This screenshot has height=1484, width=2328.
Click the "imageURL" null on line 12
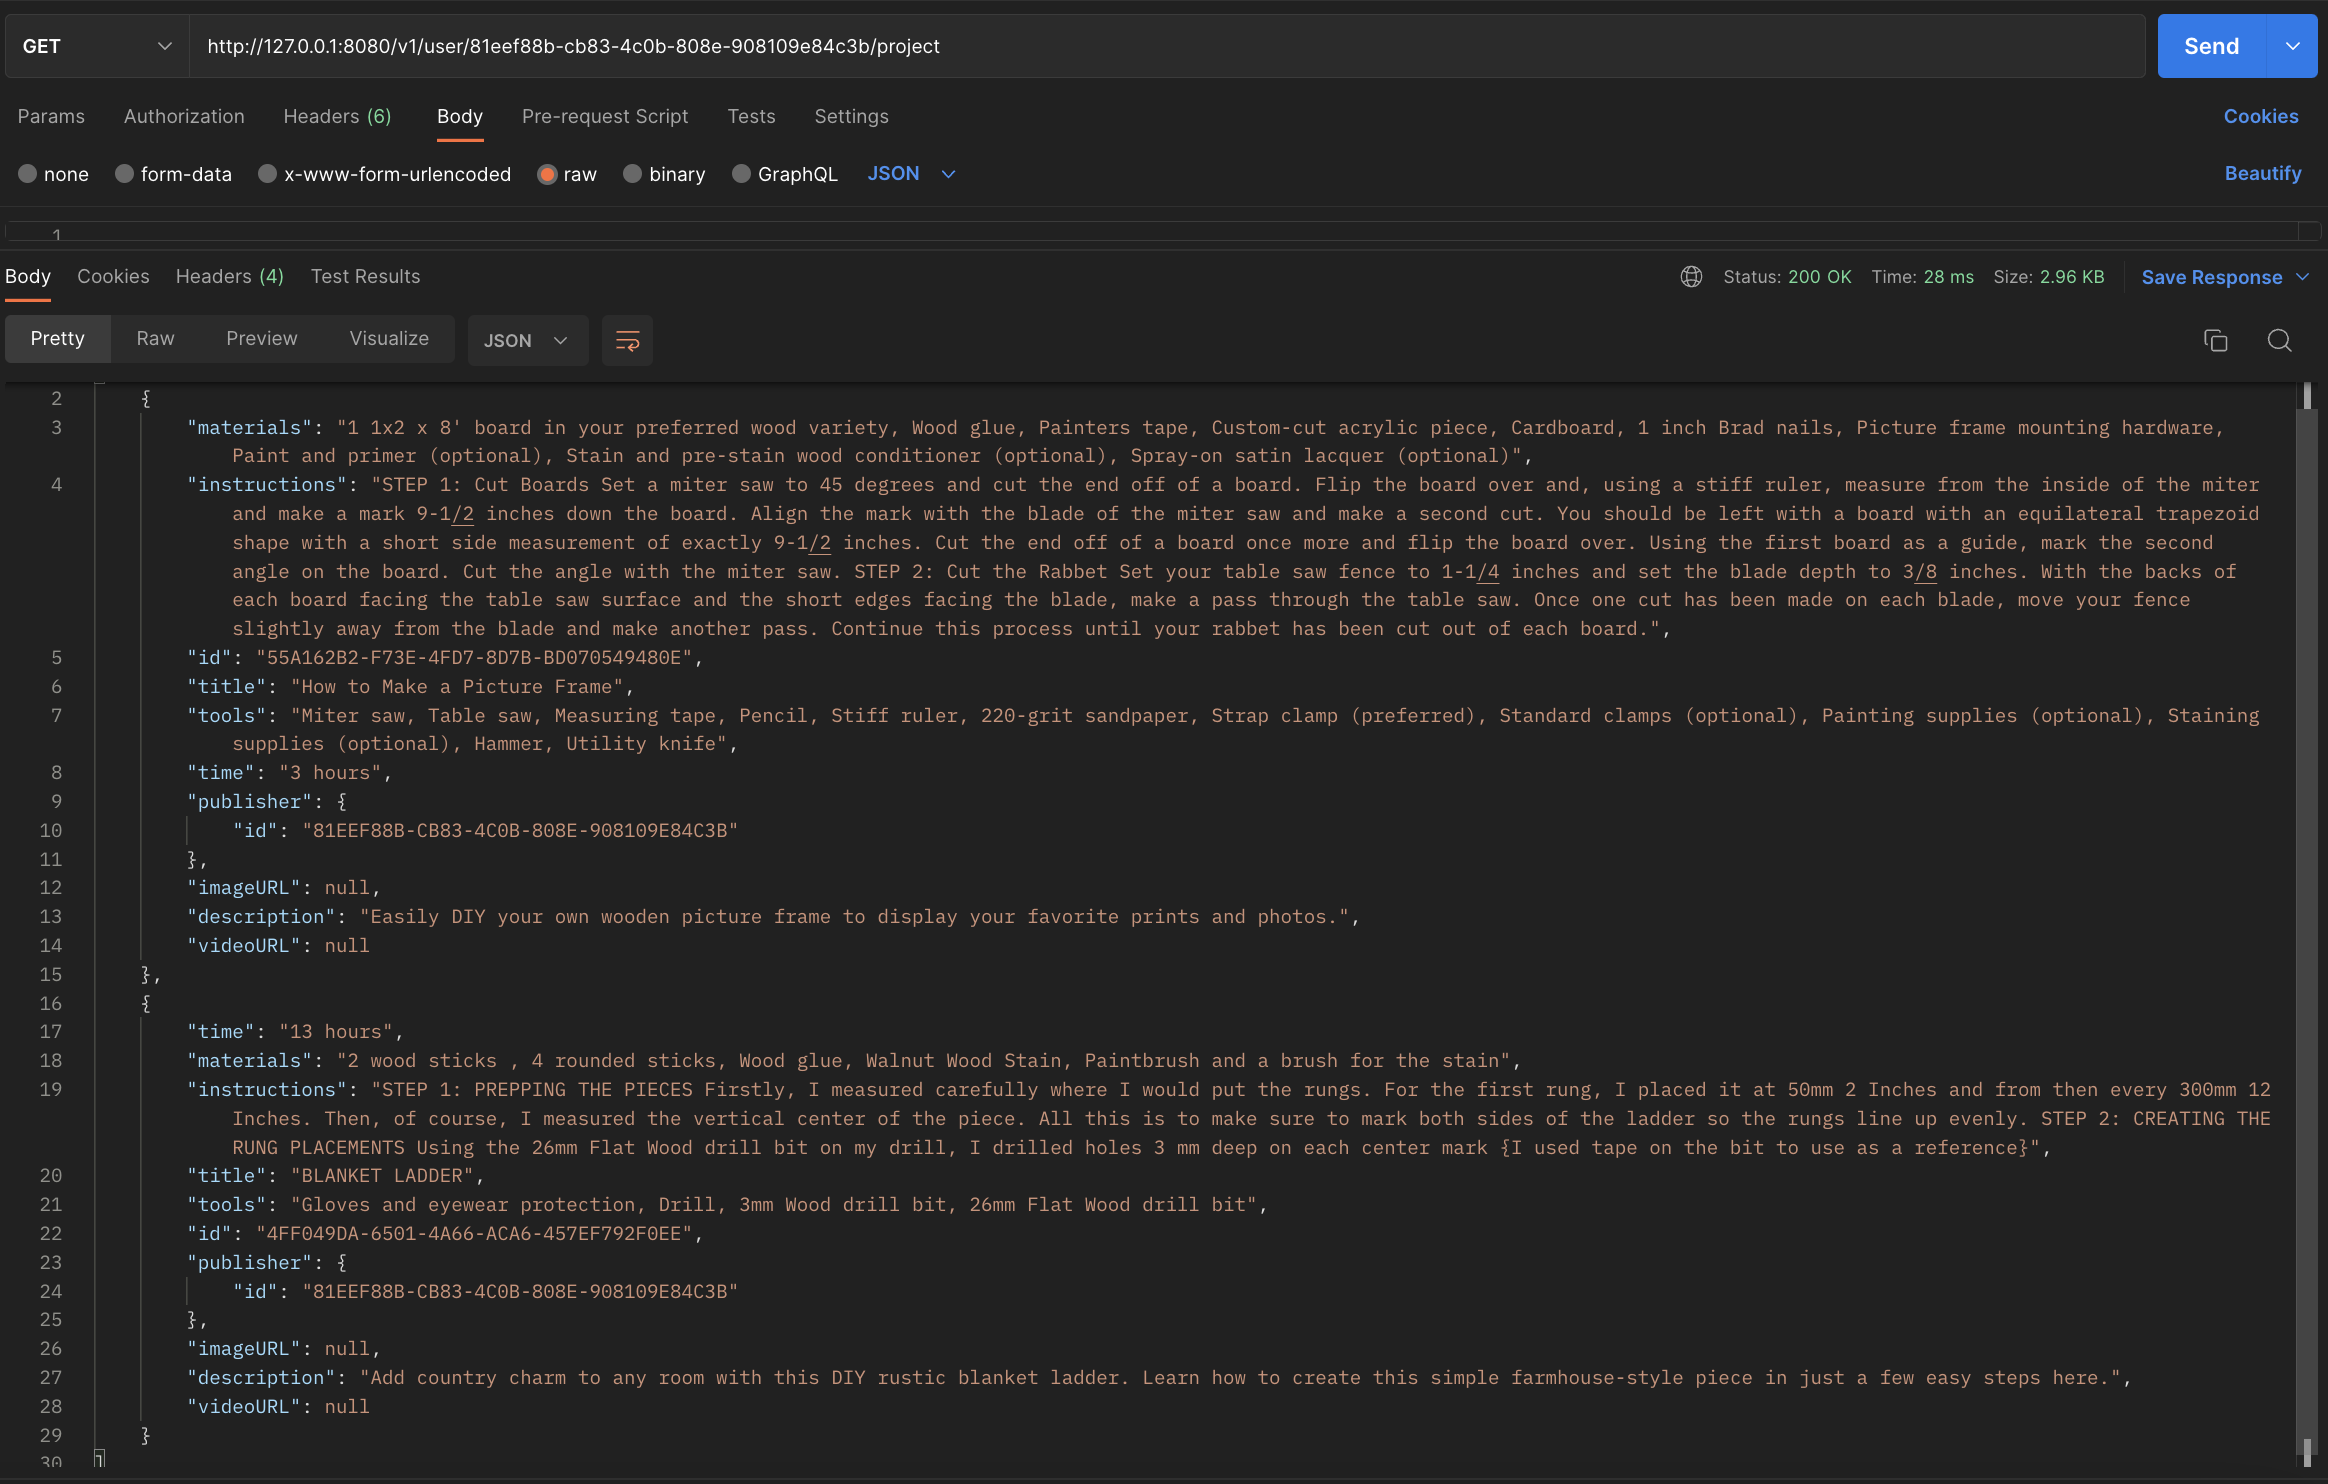pyautogui.click(x=347, y=888)
